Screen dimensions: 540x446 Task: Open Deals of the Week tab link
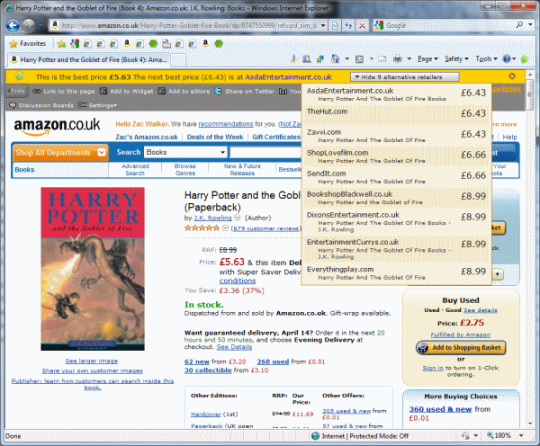[x=215, y=137]
